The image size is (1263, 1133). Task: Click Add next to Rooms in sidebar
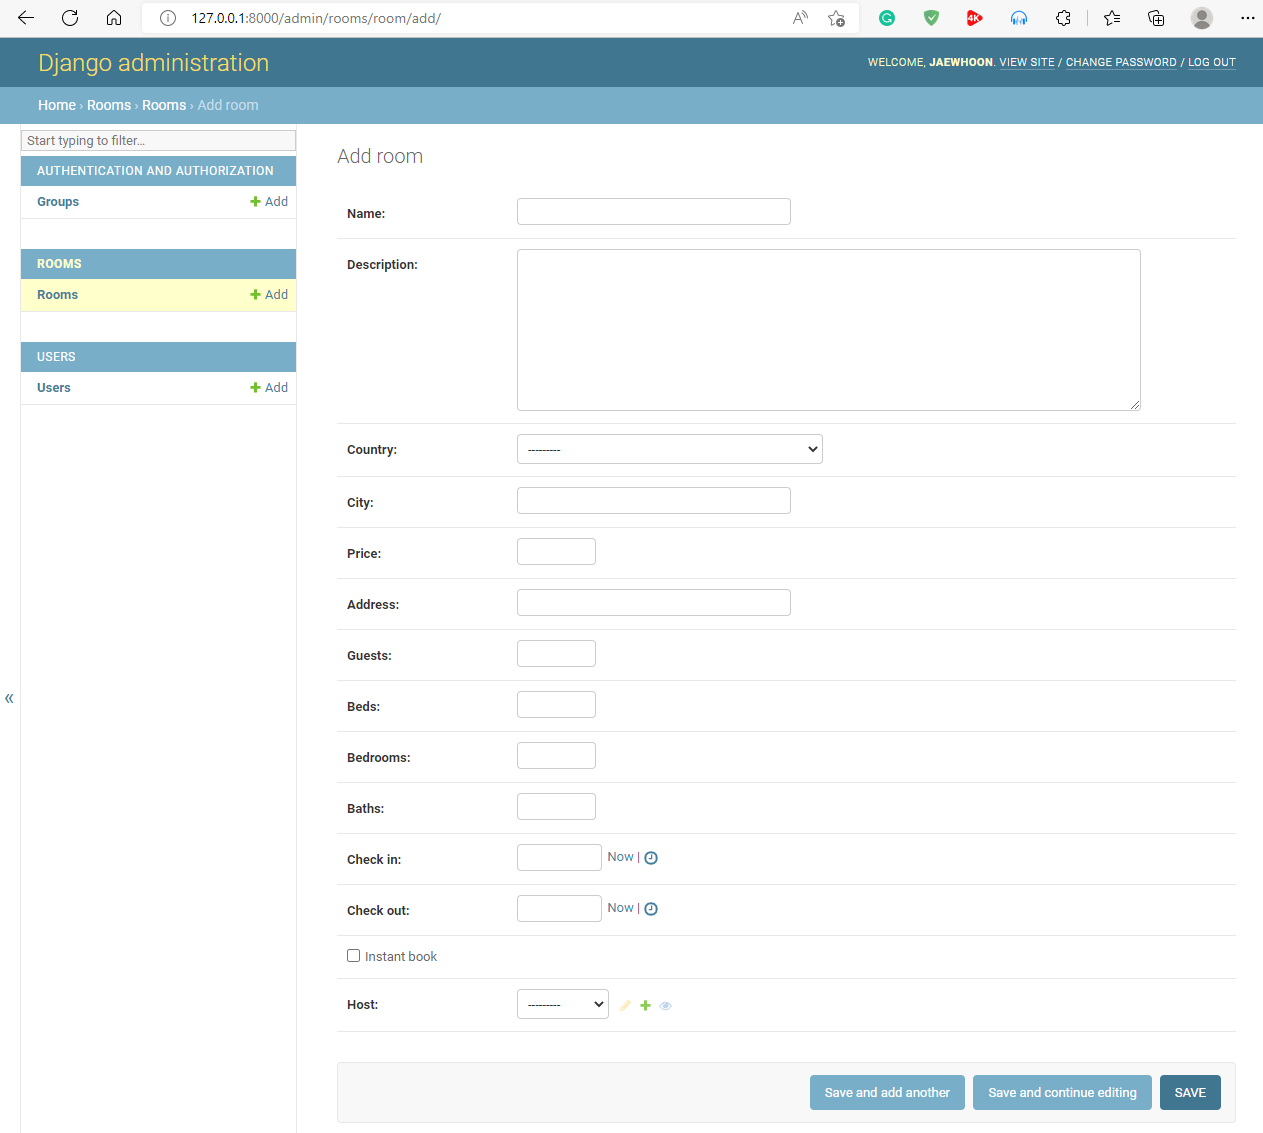coord(269,295)
